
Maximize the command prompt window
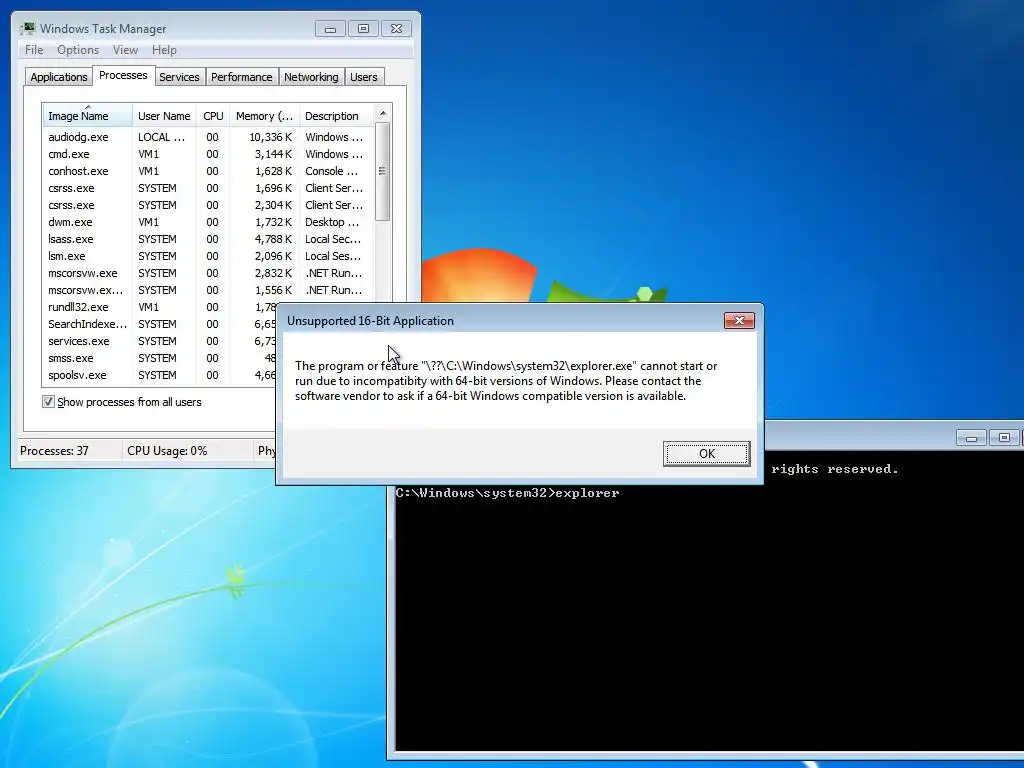click(1004, 438)
